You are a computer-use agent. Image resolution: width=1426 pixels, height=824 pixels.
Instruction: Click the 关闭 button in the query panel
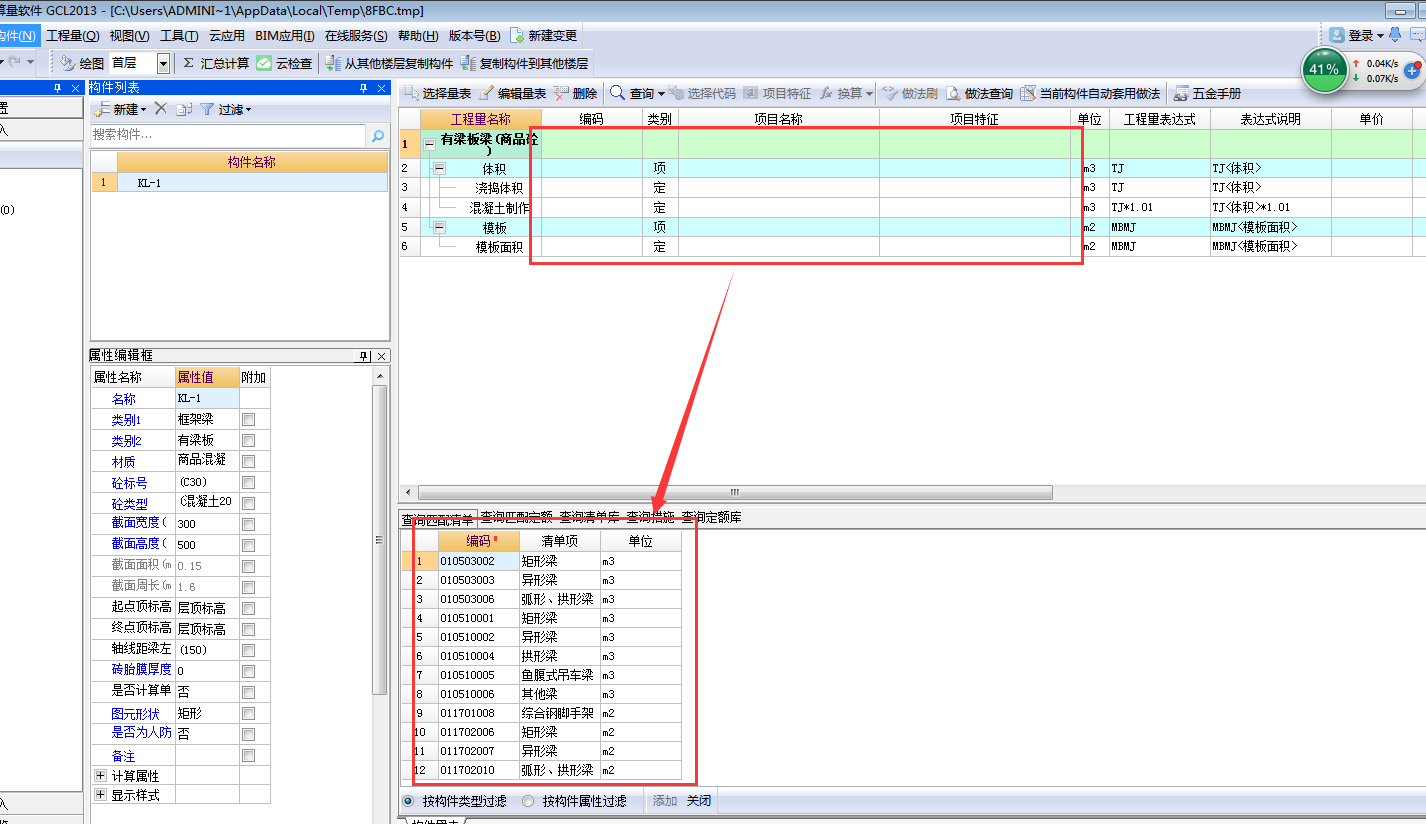pyautogui.click(x=699, y=801)
